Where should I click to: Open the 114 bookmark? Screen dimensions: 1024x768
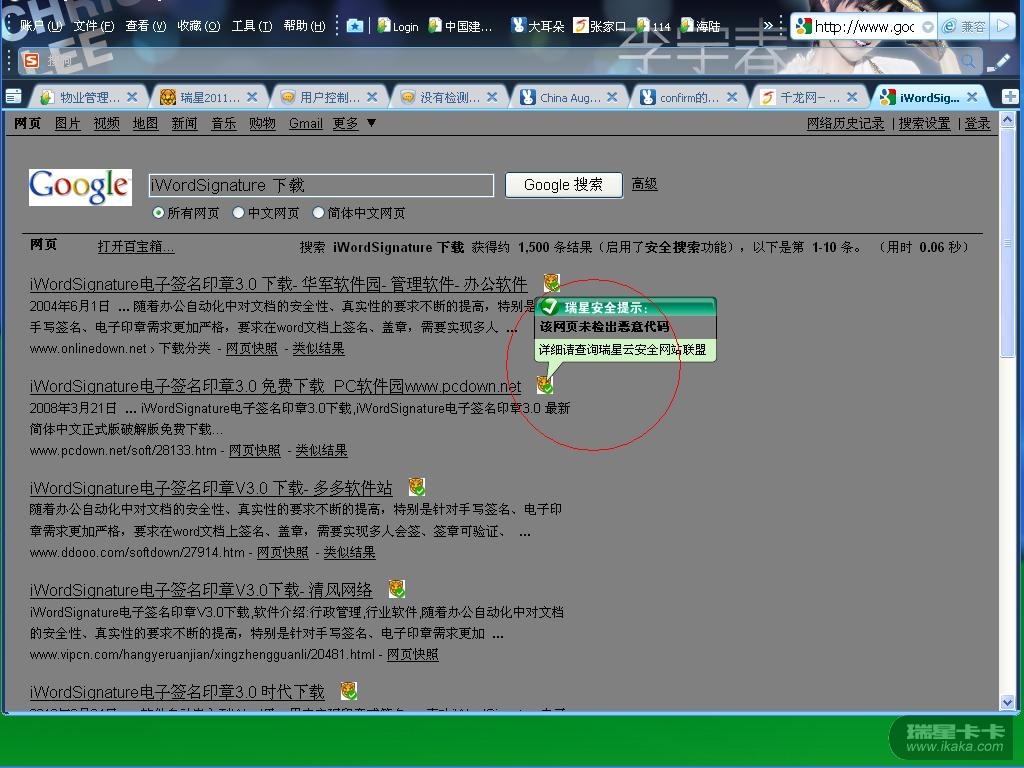pyautogui.click(x=654, y=26)
